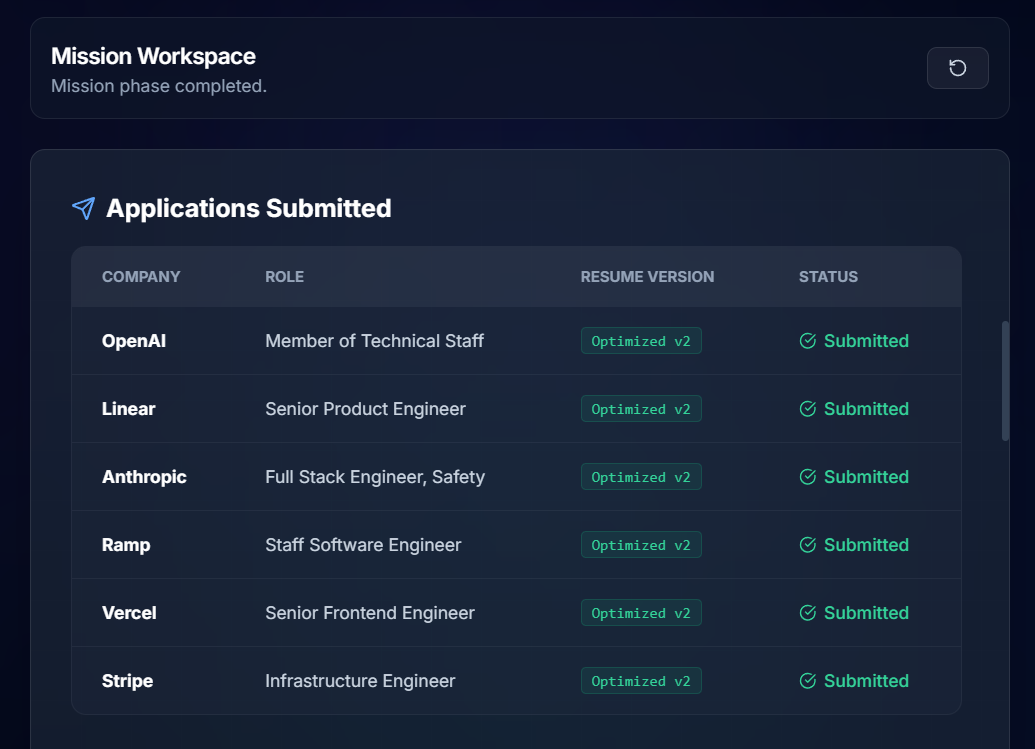Click the STATUS column header
The width and height of the screenshot is (1035, 749).
828,277
